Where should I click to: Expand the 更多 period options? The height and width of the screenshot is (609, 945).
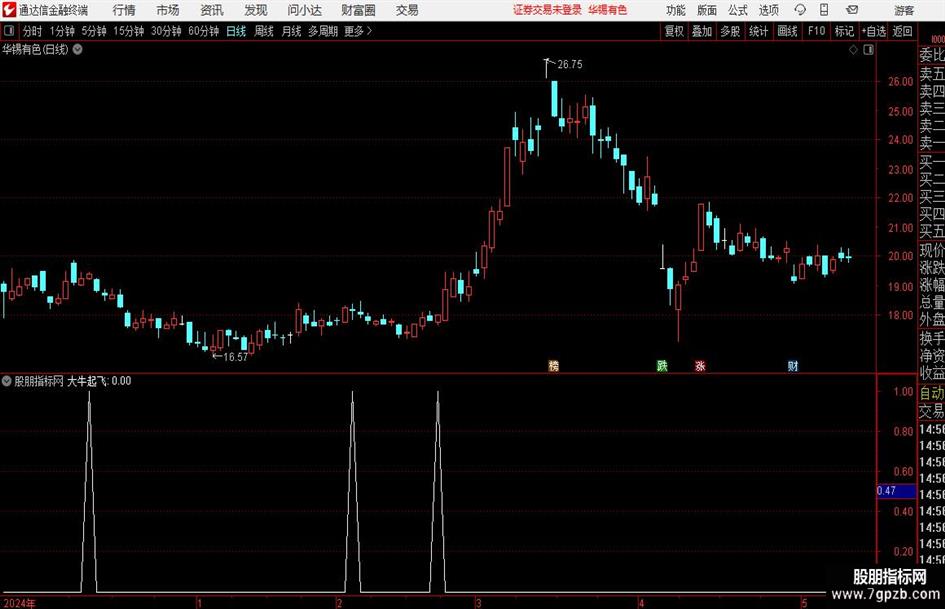click(358, 31)
